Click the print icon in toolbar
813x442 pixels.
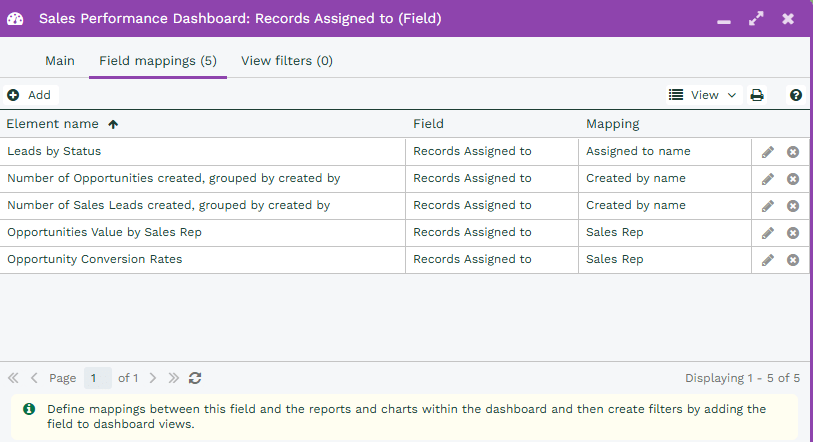[757, 95]
